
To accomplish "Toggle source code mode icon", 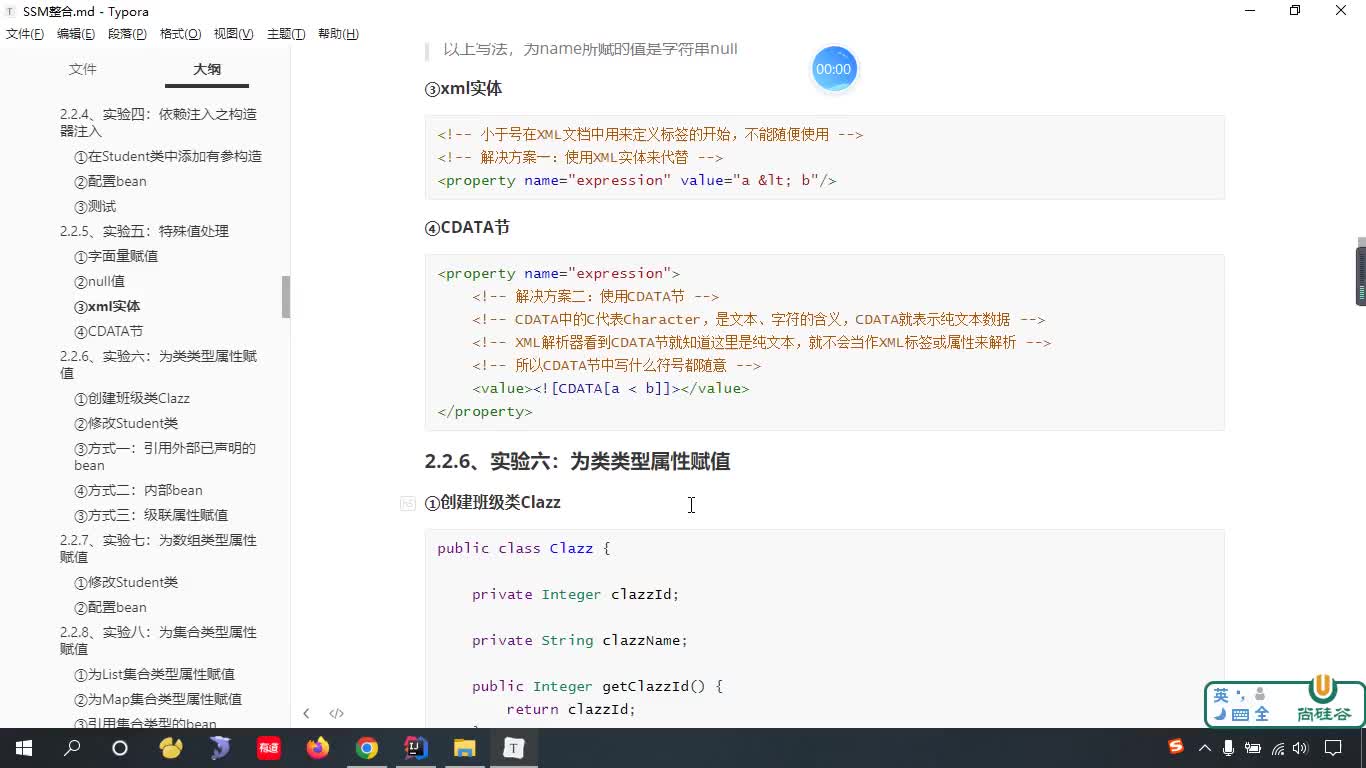I will point(336,713).
